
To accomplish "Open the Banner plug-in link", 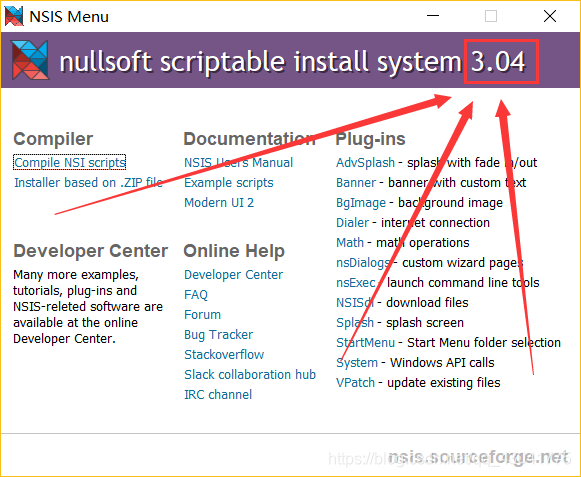I will coord(356,182).
